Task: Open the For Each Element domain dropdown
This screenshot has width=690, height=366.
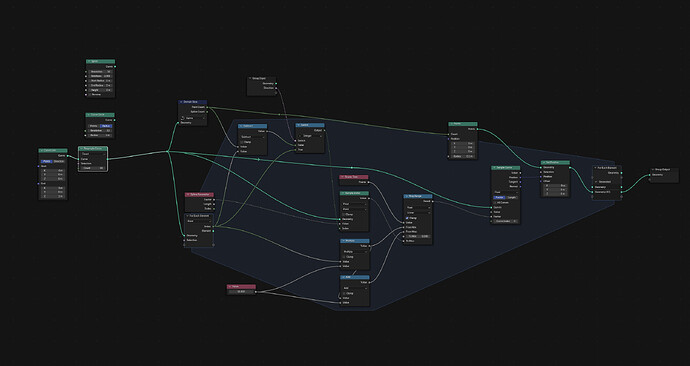Action: click(198, 221)
